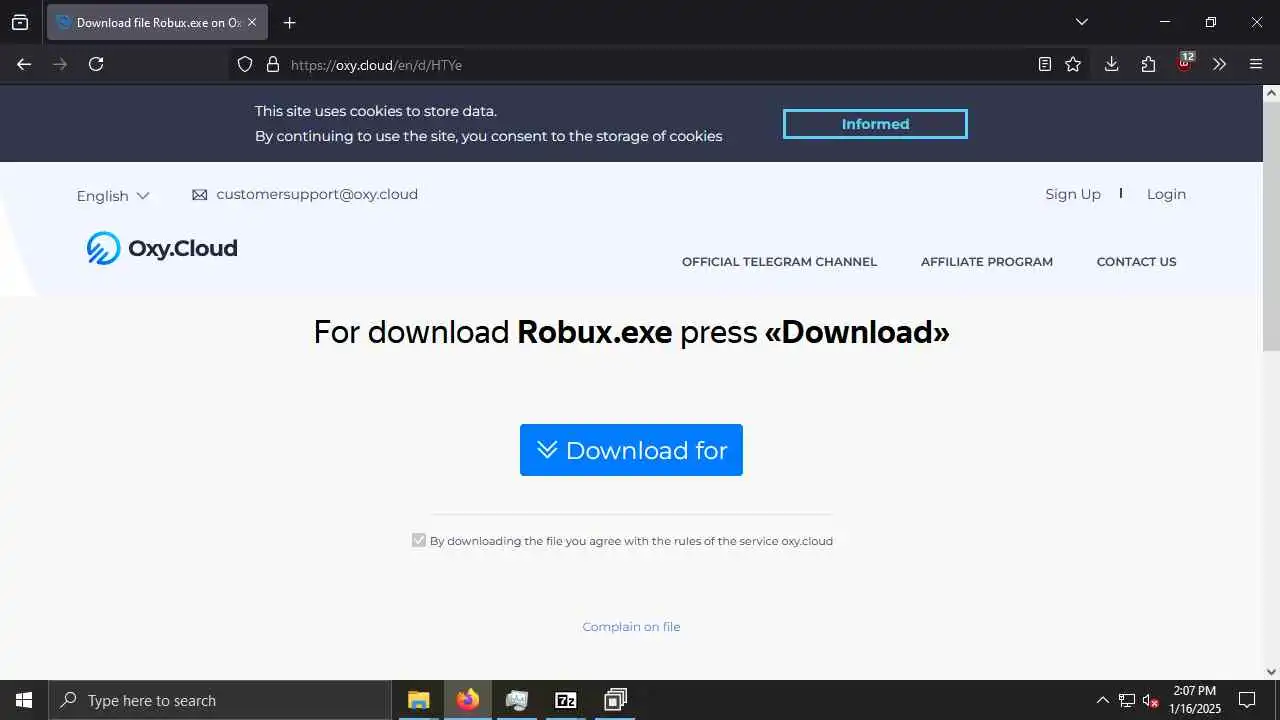Open the tracking protection shield icon

pyautogui.click(x=245, y=64)
